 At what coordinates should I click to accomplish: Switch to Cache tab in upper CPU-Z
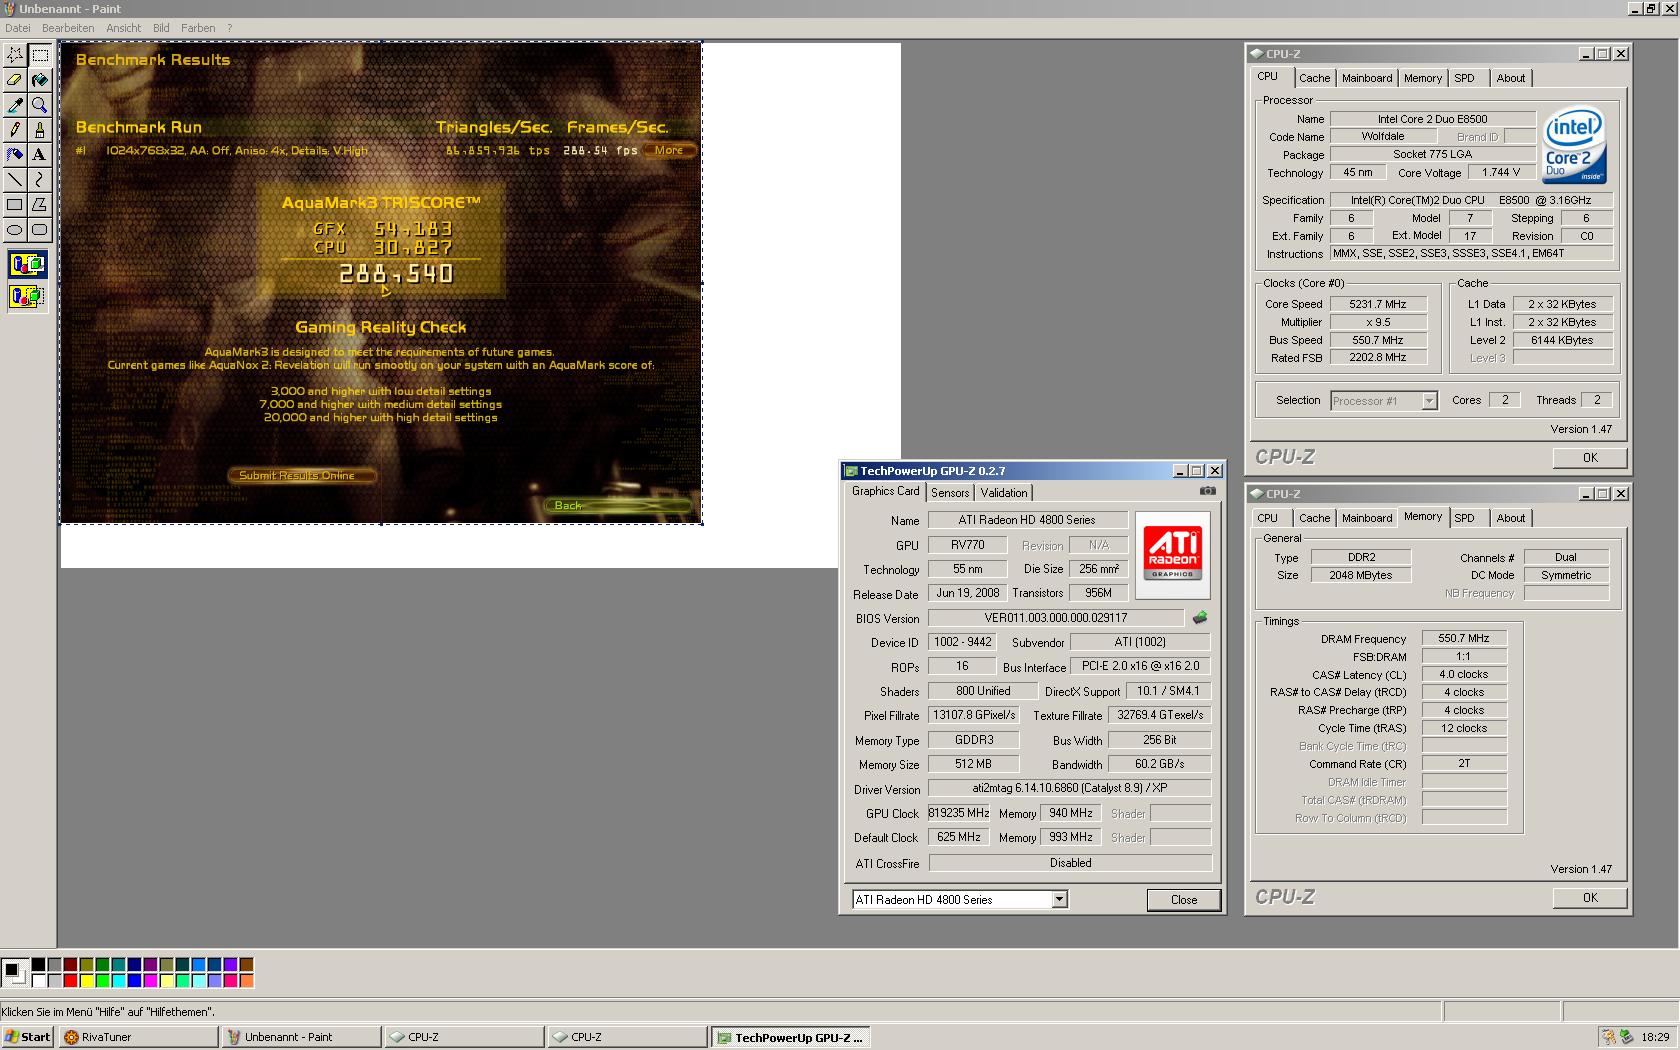tap(1314, 78)
